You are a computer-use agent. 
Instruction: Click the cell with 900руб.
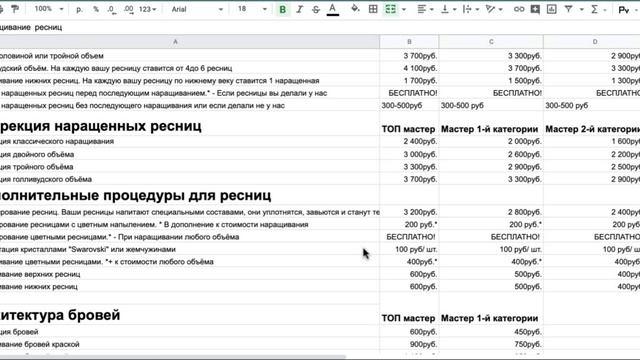pos(409,344)
